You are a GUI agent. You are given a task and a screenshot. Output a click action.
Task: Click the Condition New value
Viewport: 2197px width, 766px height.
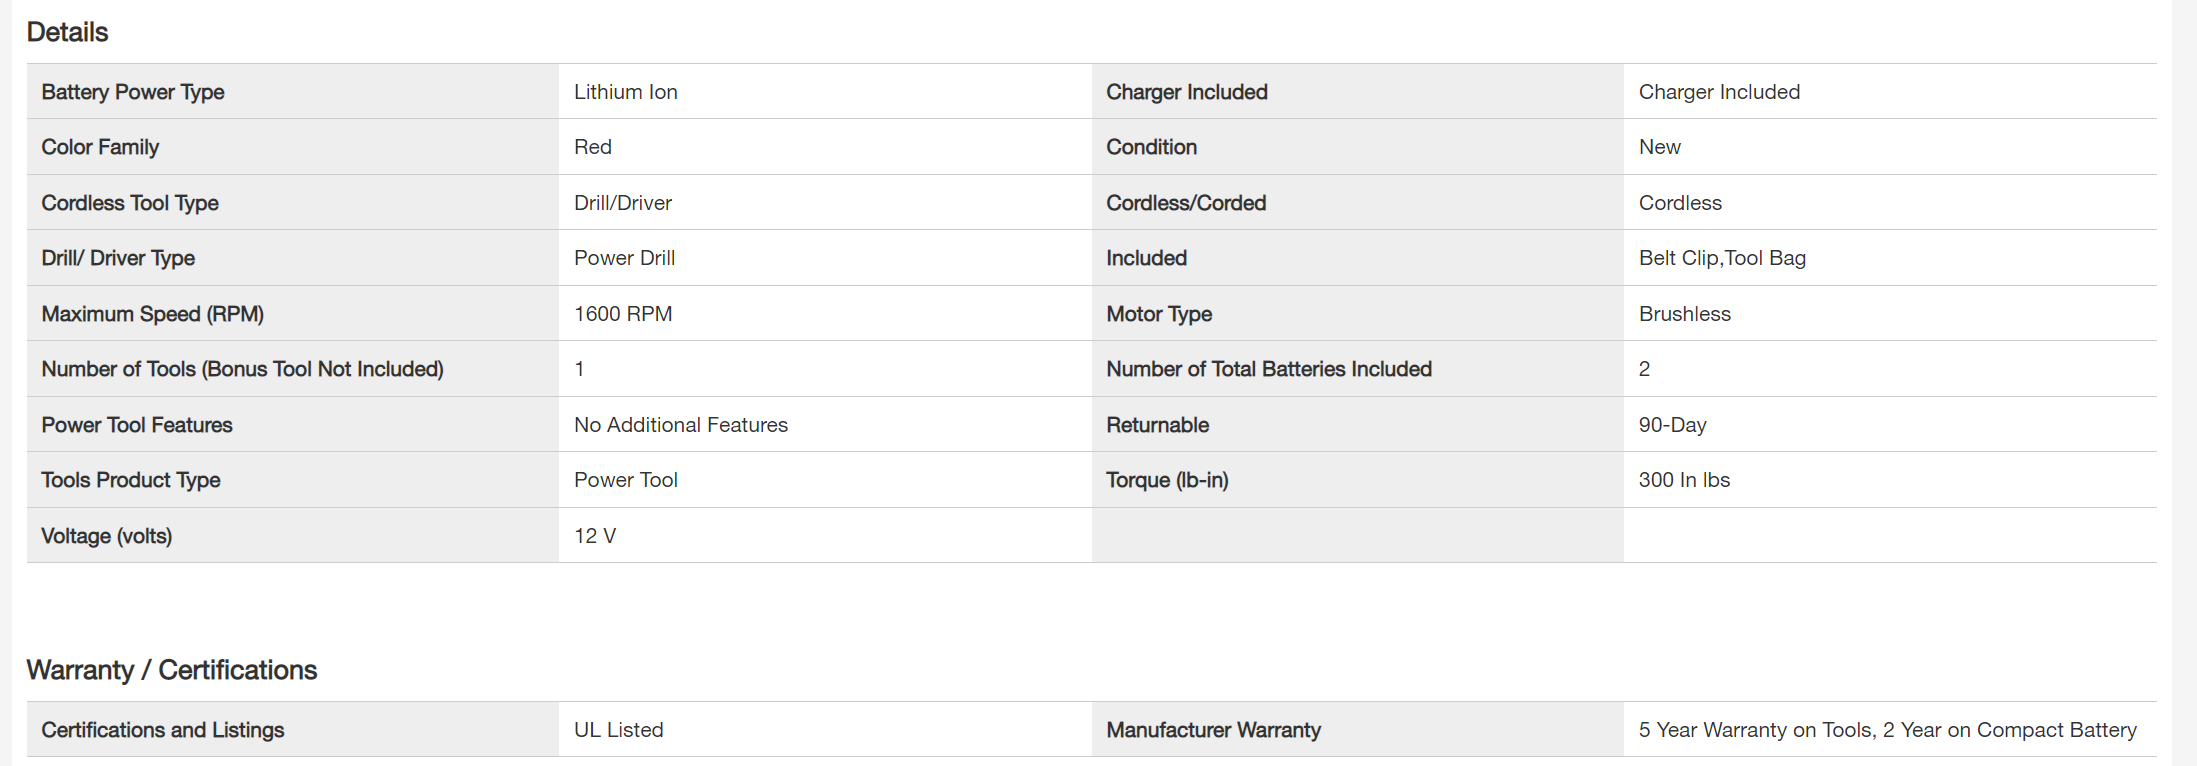1660,147
